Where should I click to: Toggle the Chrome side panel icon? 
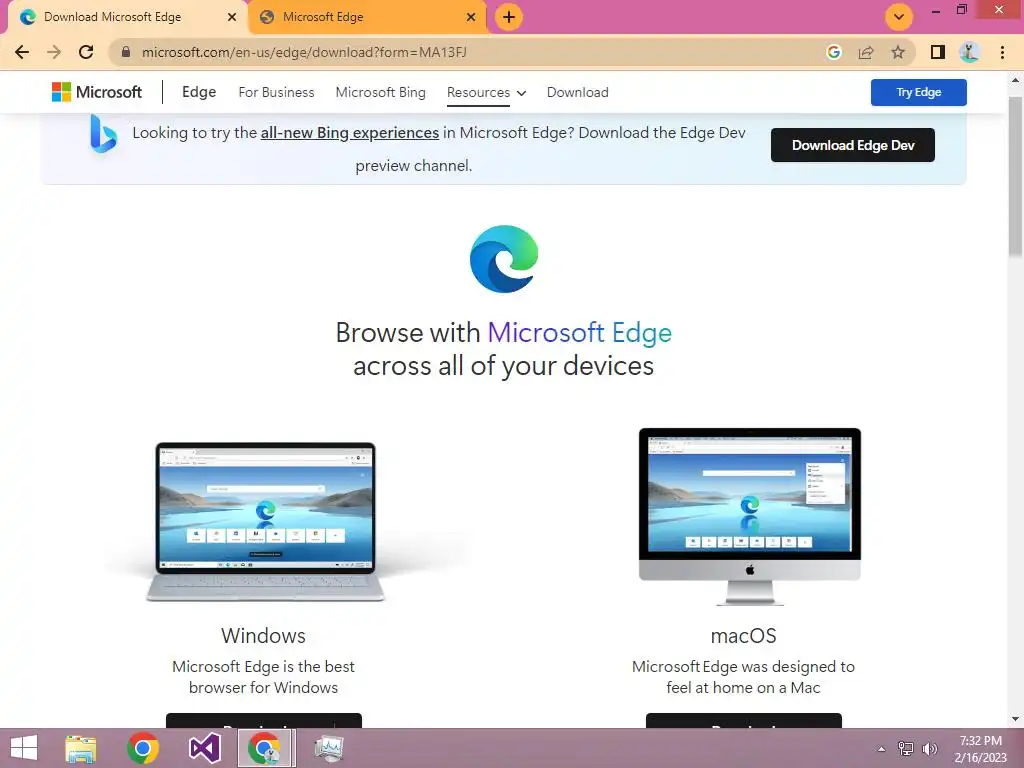pos(938,52)
